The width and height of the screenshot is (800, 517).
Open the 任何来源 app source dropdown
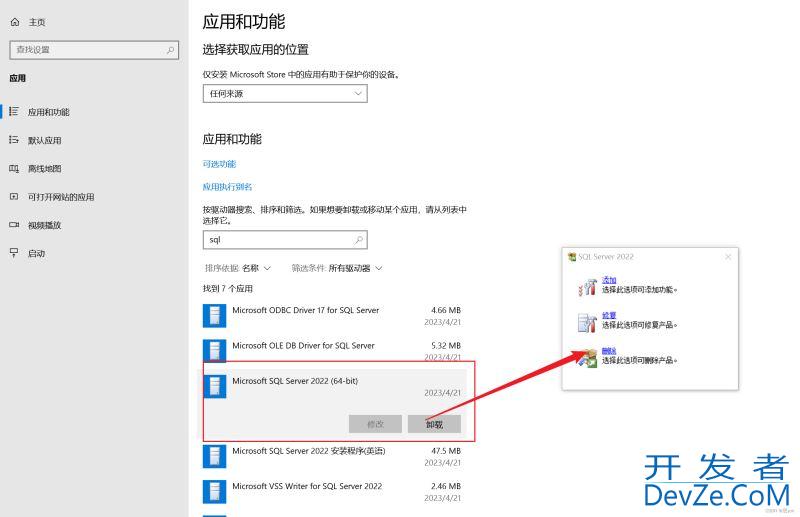pyautogui.click(x=285, y=93)
